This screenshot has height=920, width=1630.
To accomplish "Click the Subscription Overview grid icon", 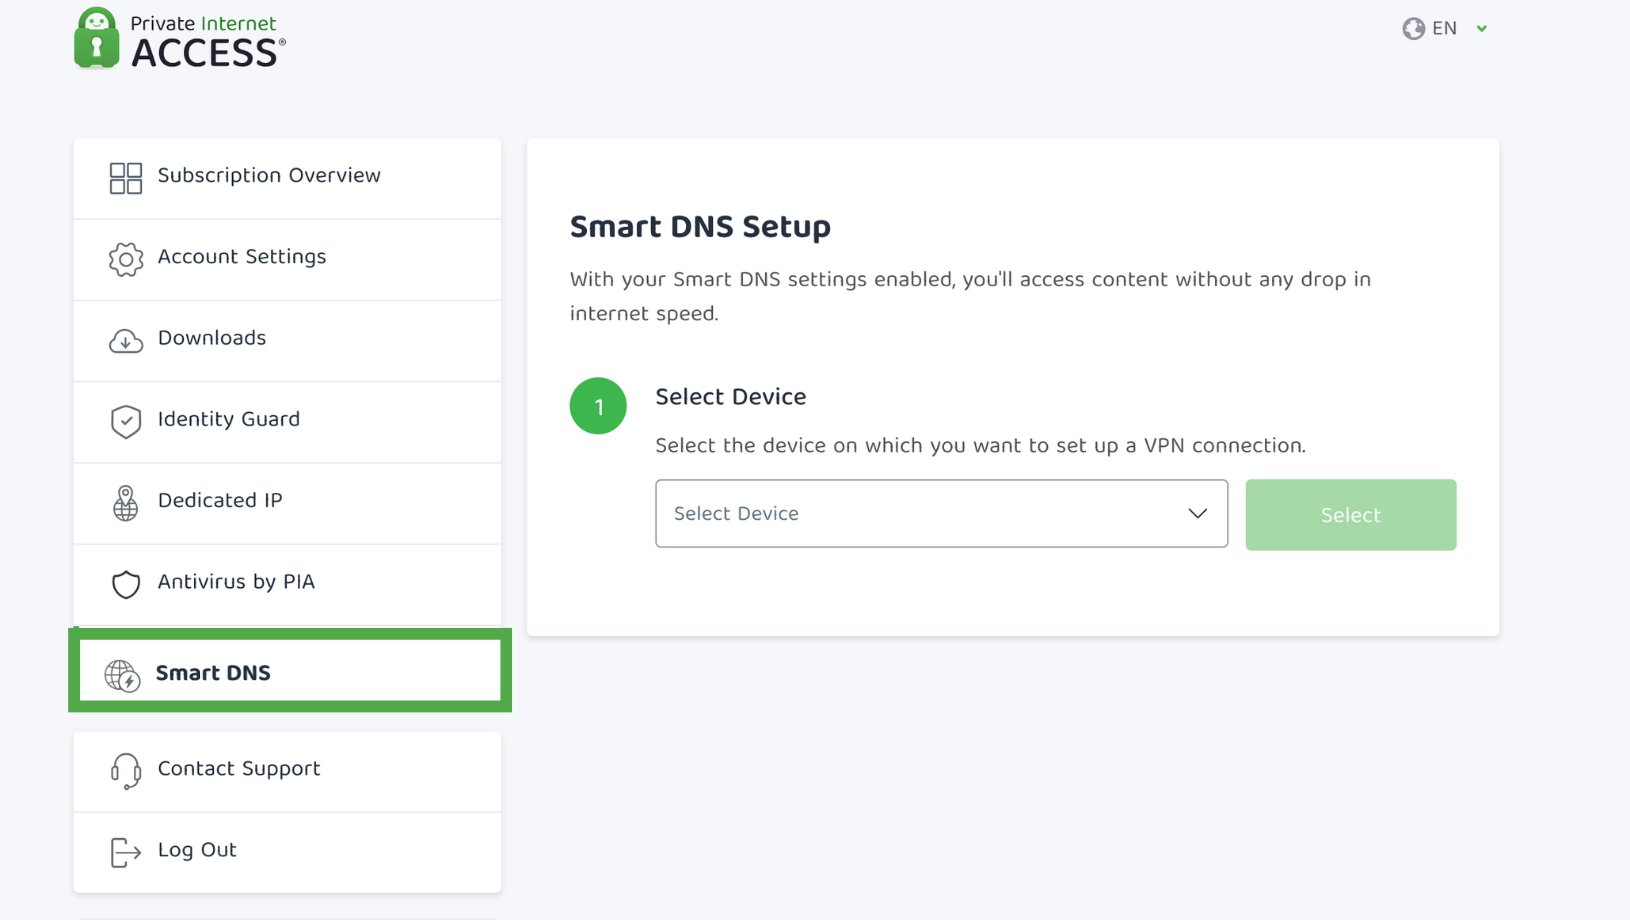I will point(126,178).
